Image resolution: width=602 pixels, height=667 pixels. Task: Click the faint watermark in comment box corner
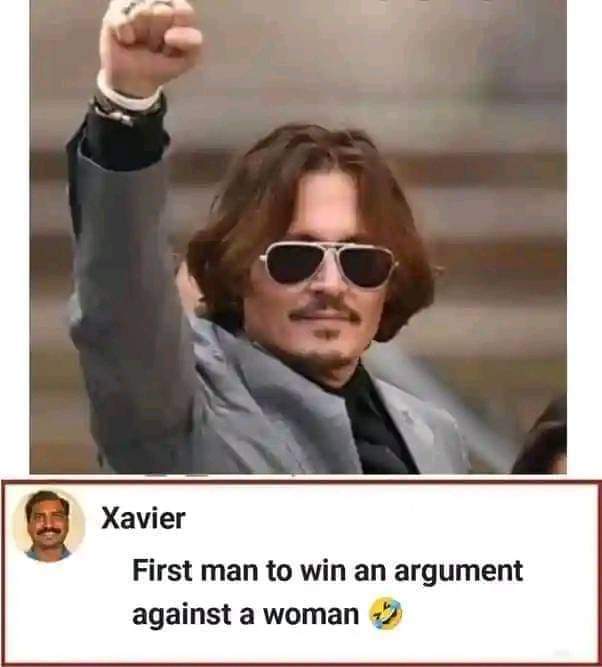(x=564, y=653)
